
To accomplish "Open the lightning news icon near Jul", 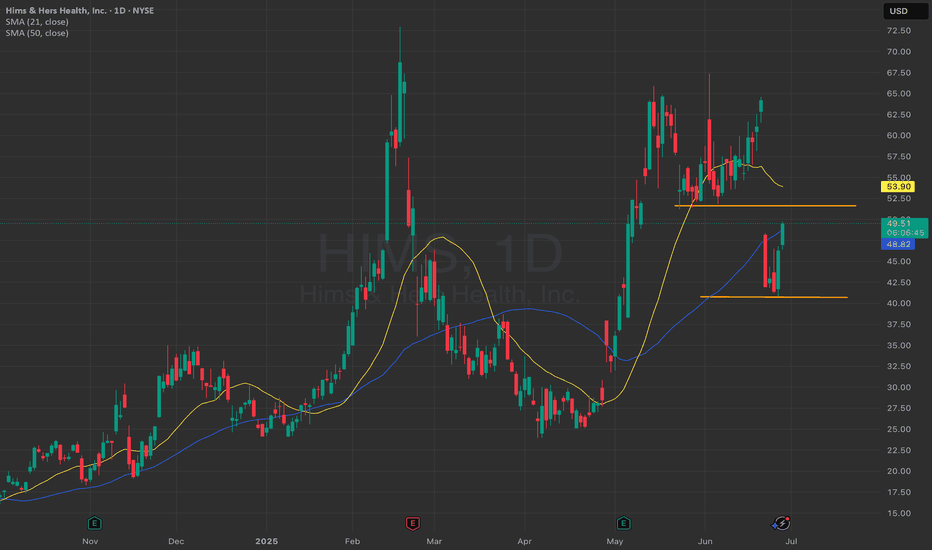I will coord(781,523).
